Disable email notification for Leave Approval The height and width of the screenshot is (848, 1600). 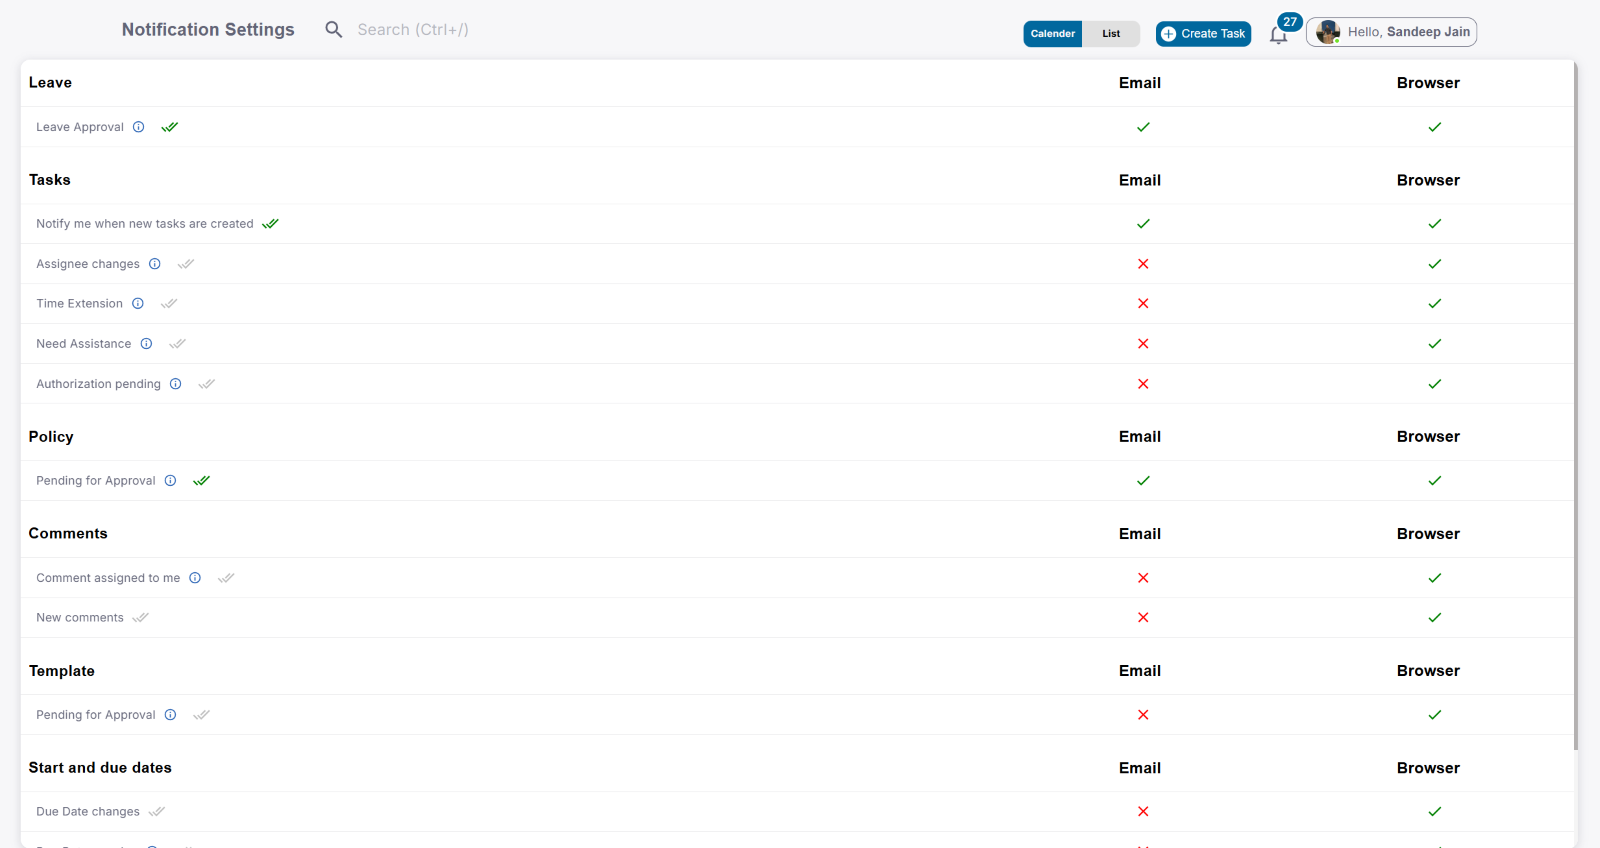tap(1143, 127)
